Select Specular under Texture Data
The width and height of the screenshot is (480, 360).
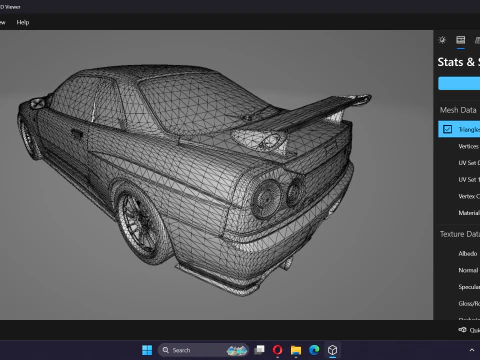[x=469, y=287]
